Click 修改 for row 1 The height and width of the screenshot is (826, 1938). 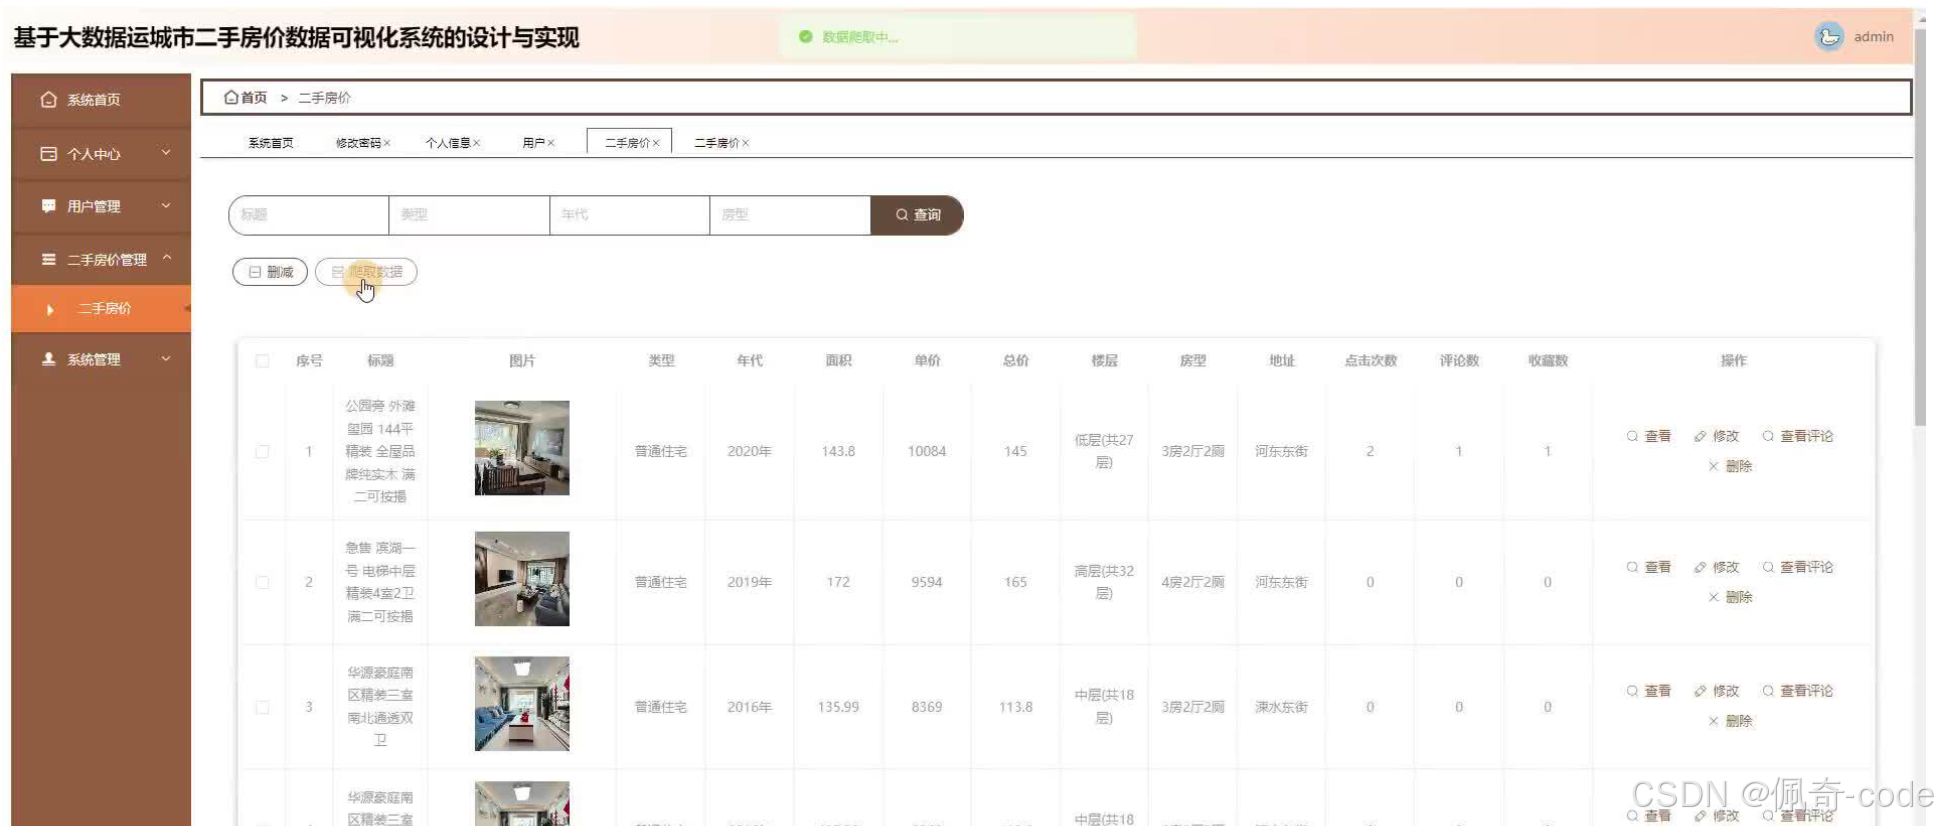point(1717,436)
